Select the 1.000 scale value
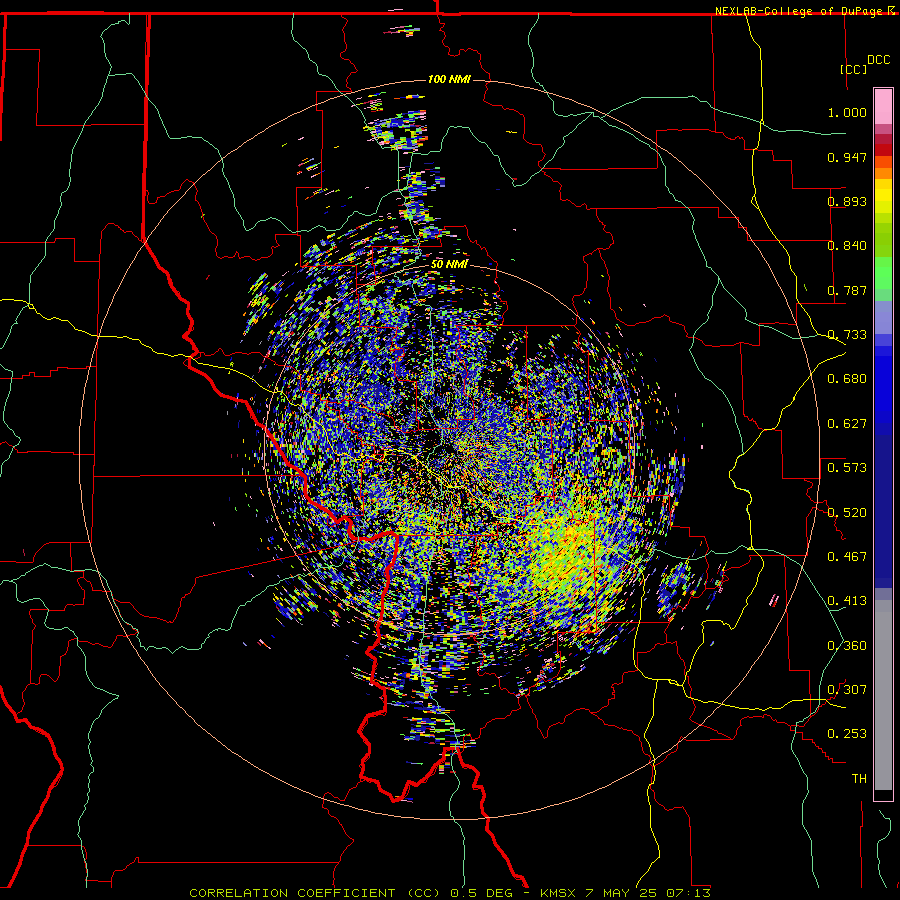Viewport: 900px width, 900px height. 847,112
